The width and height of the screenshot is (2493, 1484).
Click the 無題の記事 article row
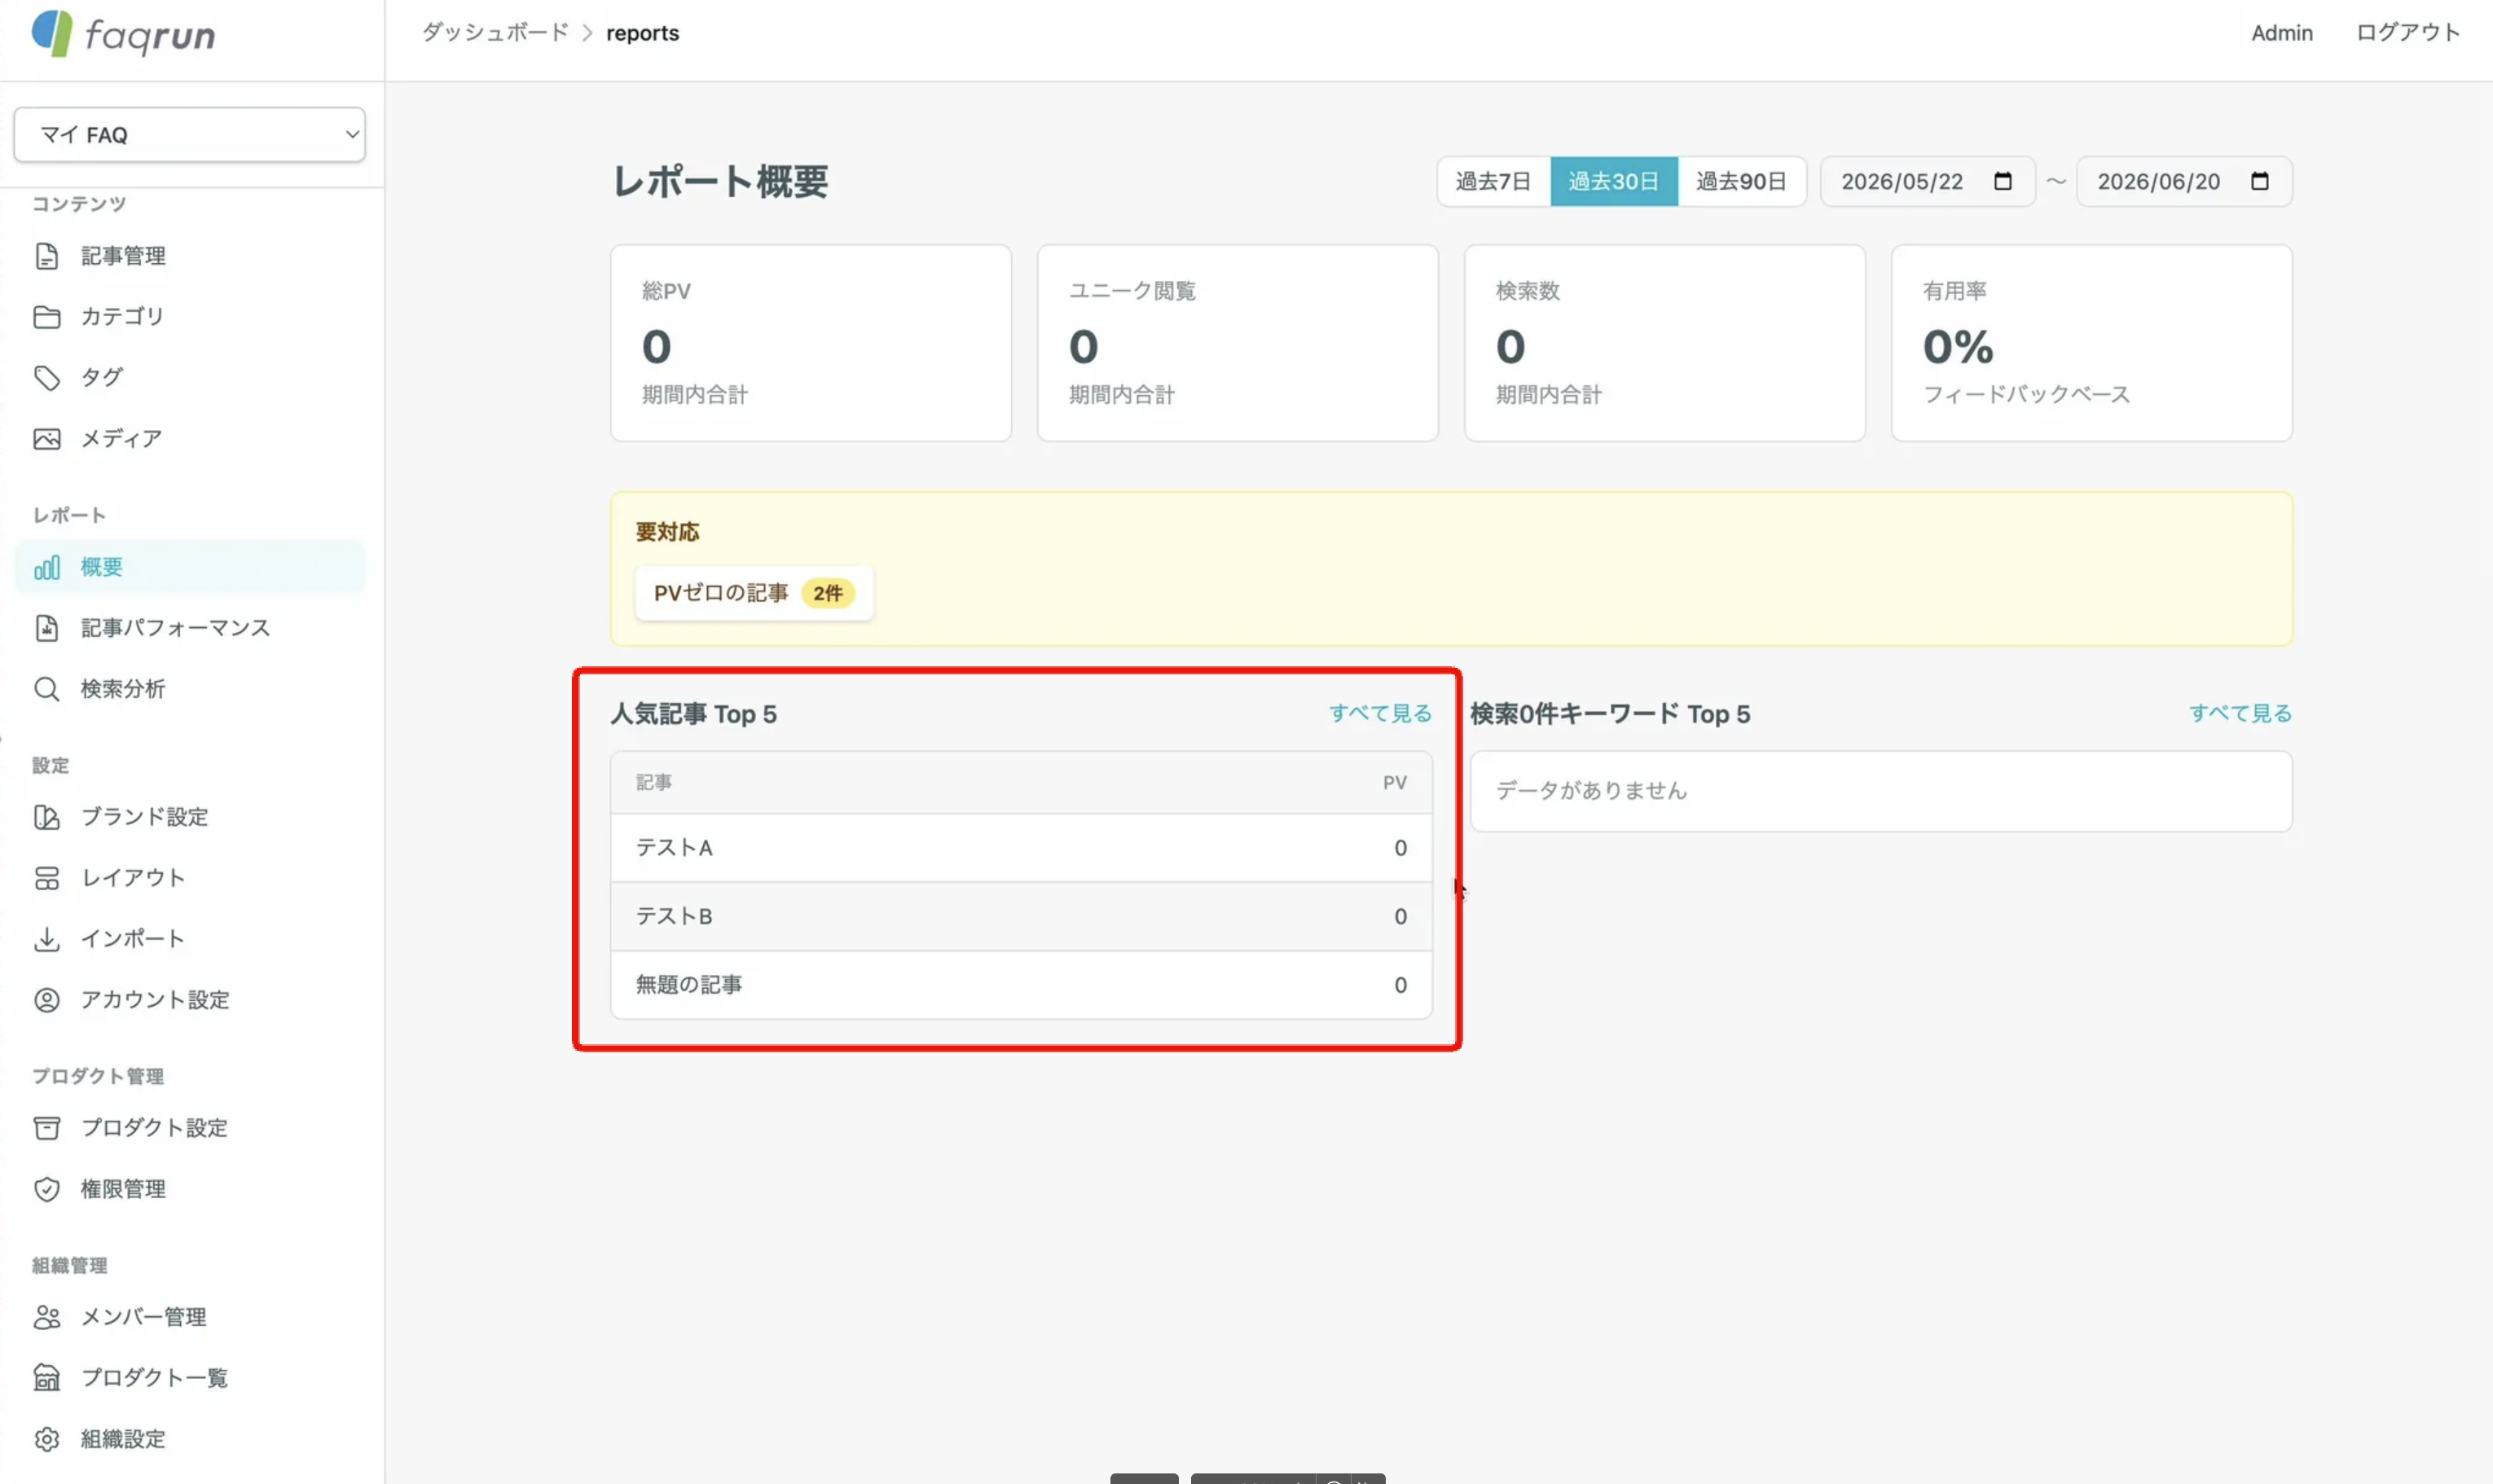point(1021,985)
